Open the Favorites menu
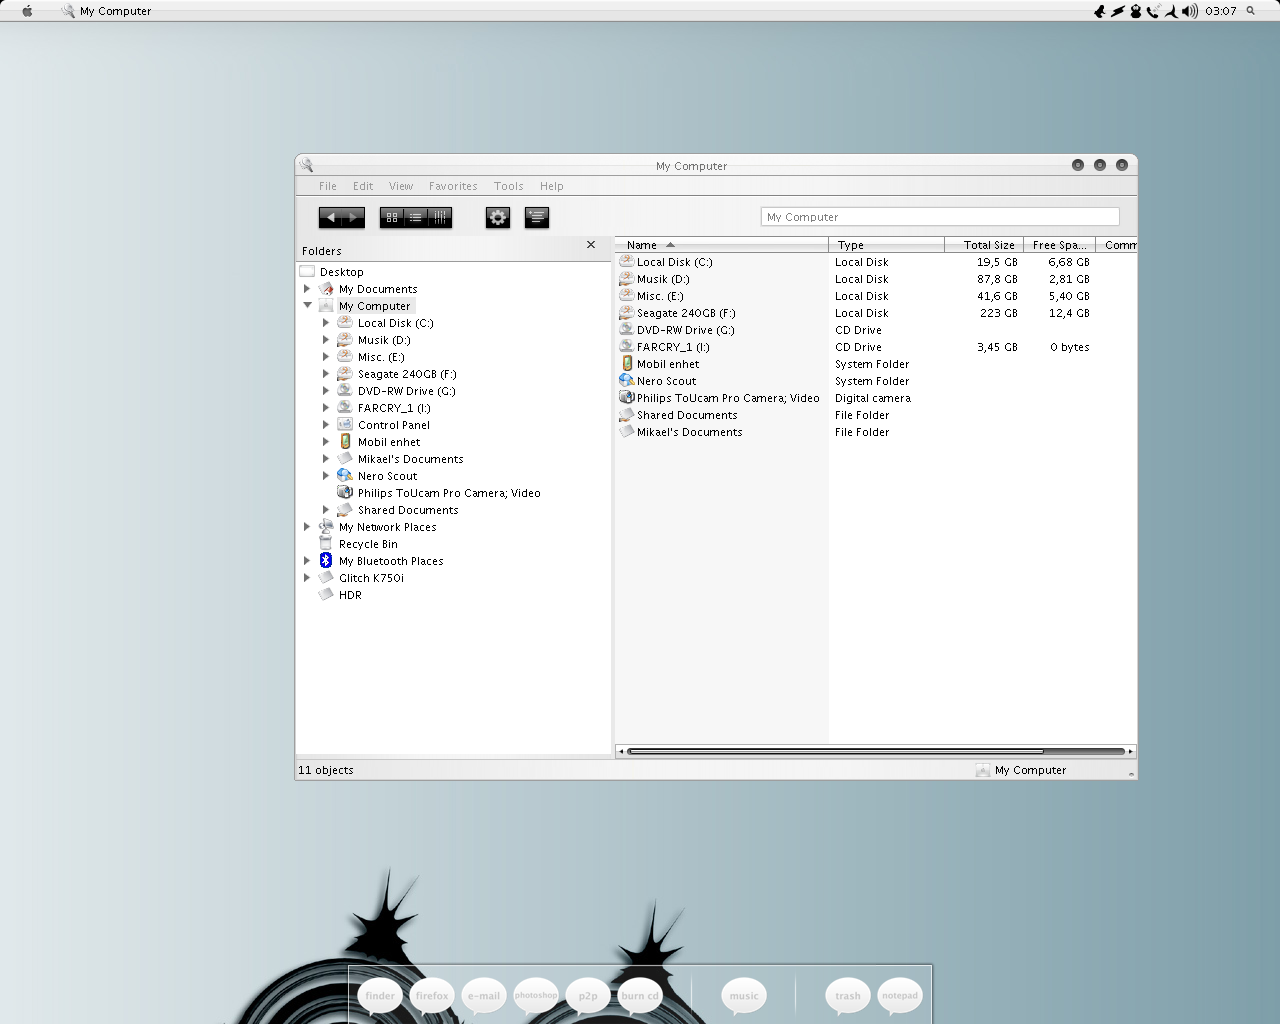Image resolution: width=1280 pixels, height=1024 pixels. pos(453,186)
